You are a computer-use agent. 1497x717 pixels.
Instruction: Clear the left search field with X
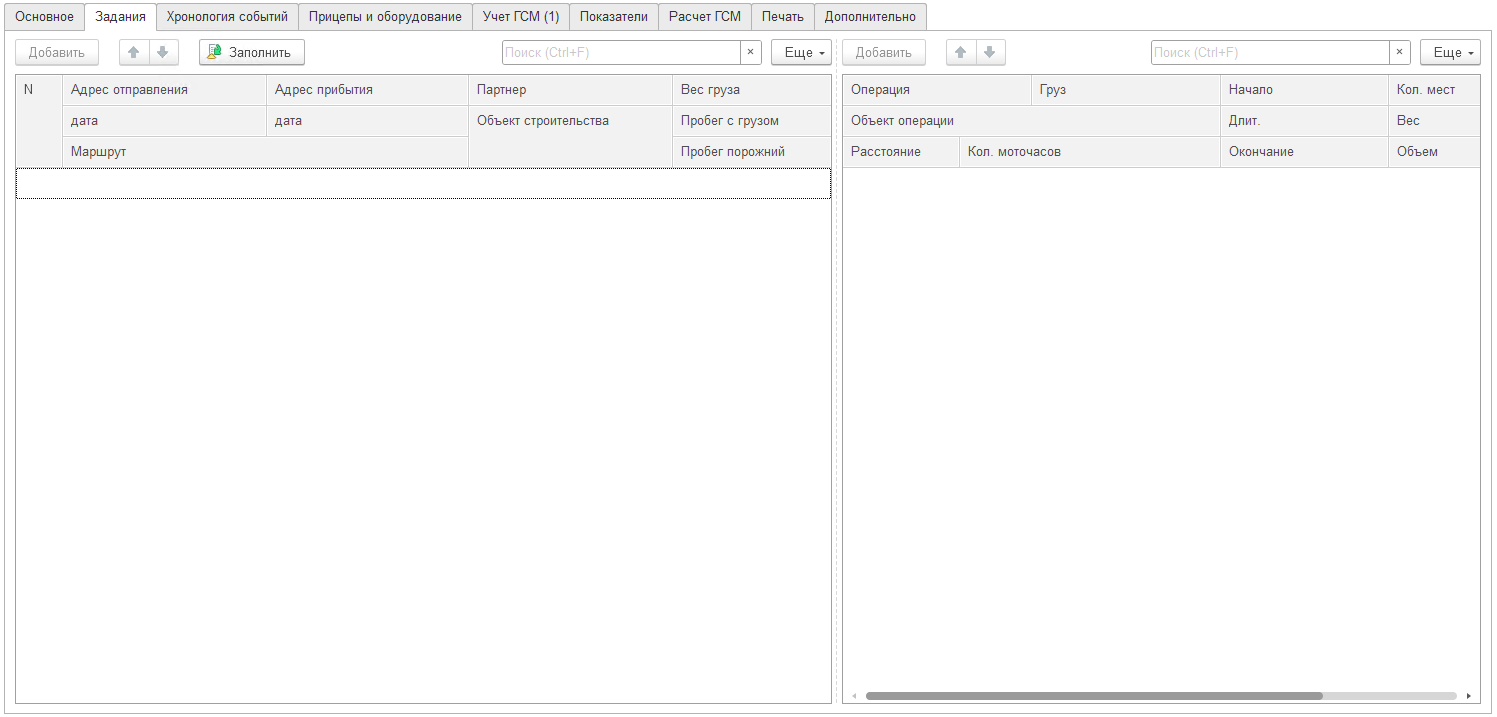pyautogui.click(x=750, y=52)
